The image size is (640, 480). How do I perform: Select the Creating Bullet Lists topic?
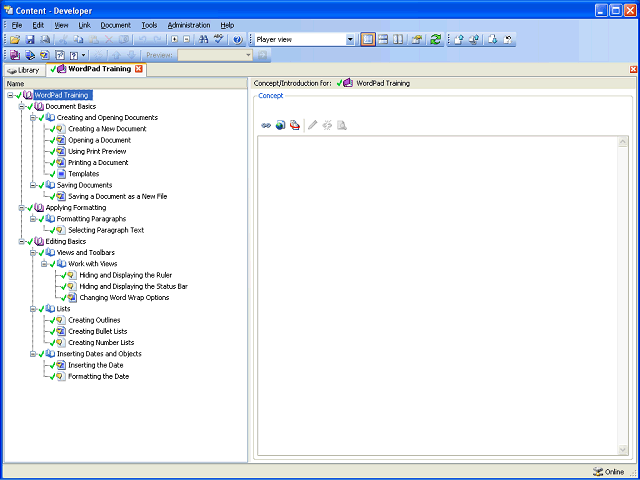(x=98, y=331)
